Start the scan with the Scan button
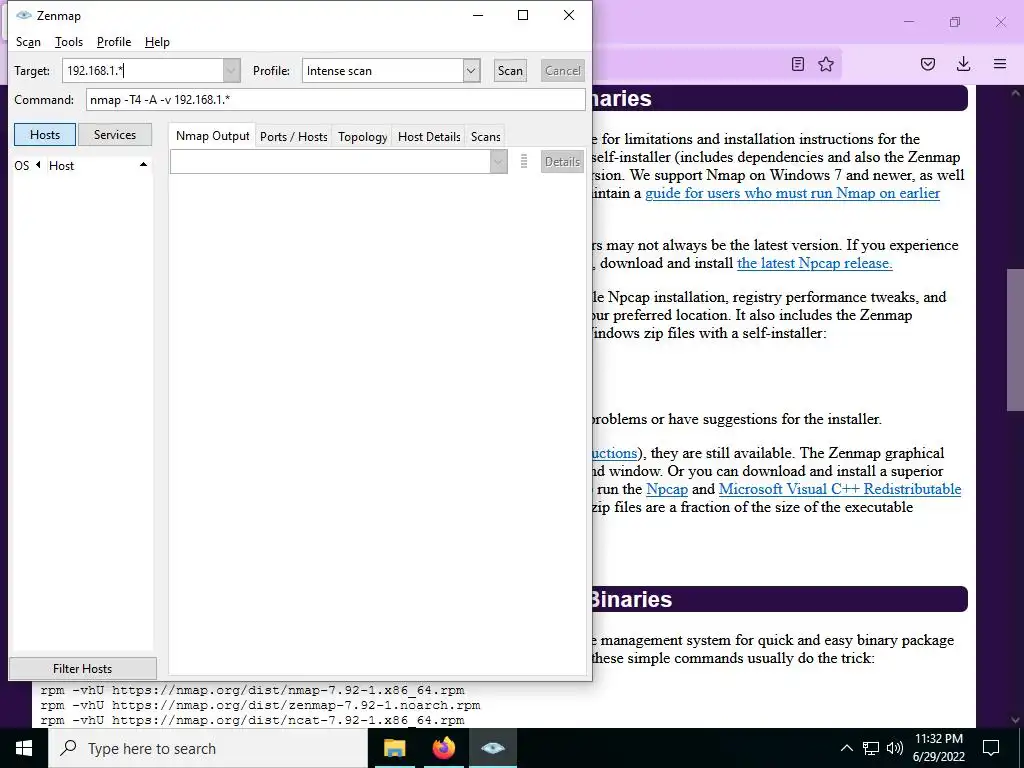The image size is (1024, 768). pos(510,71)
